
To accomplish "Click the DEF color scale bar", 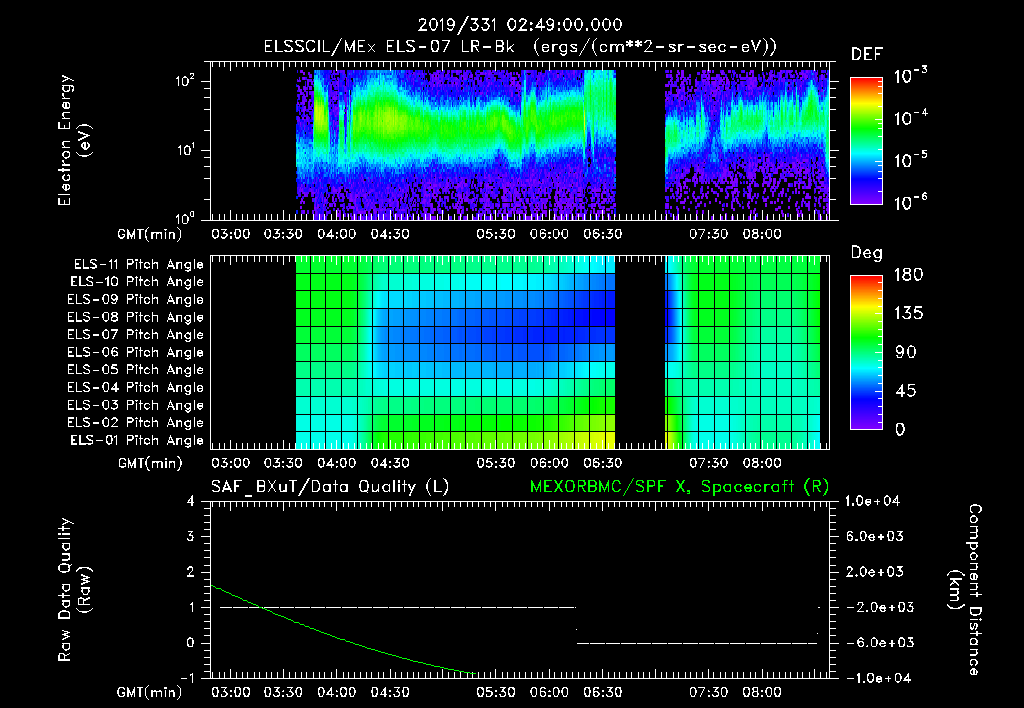I will pyautogui.click(x=866, y=141).
